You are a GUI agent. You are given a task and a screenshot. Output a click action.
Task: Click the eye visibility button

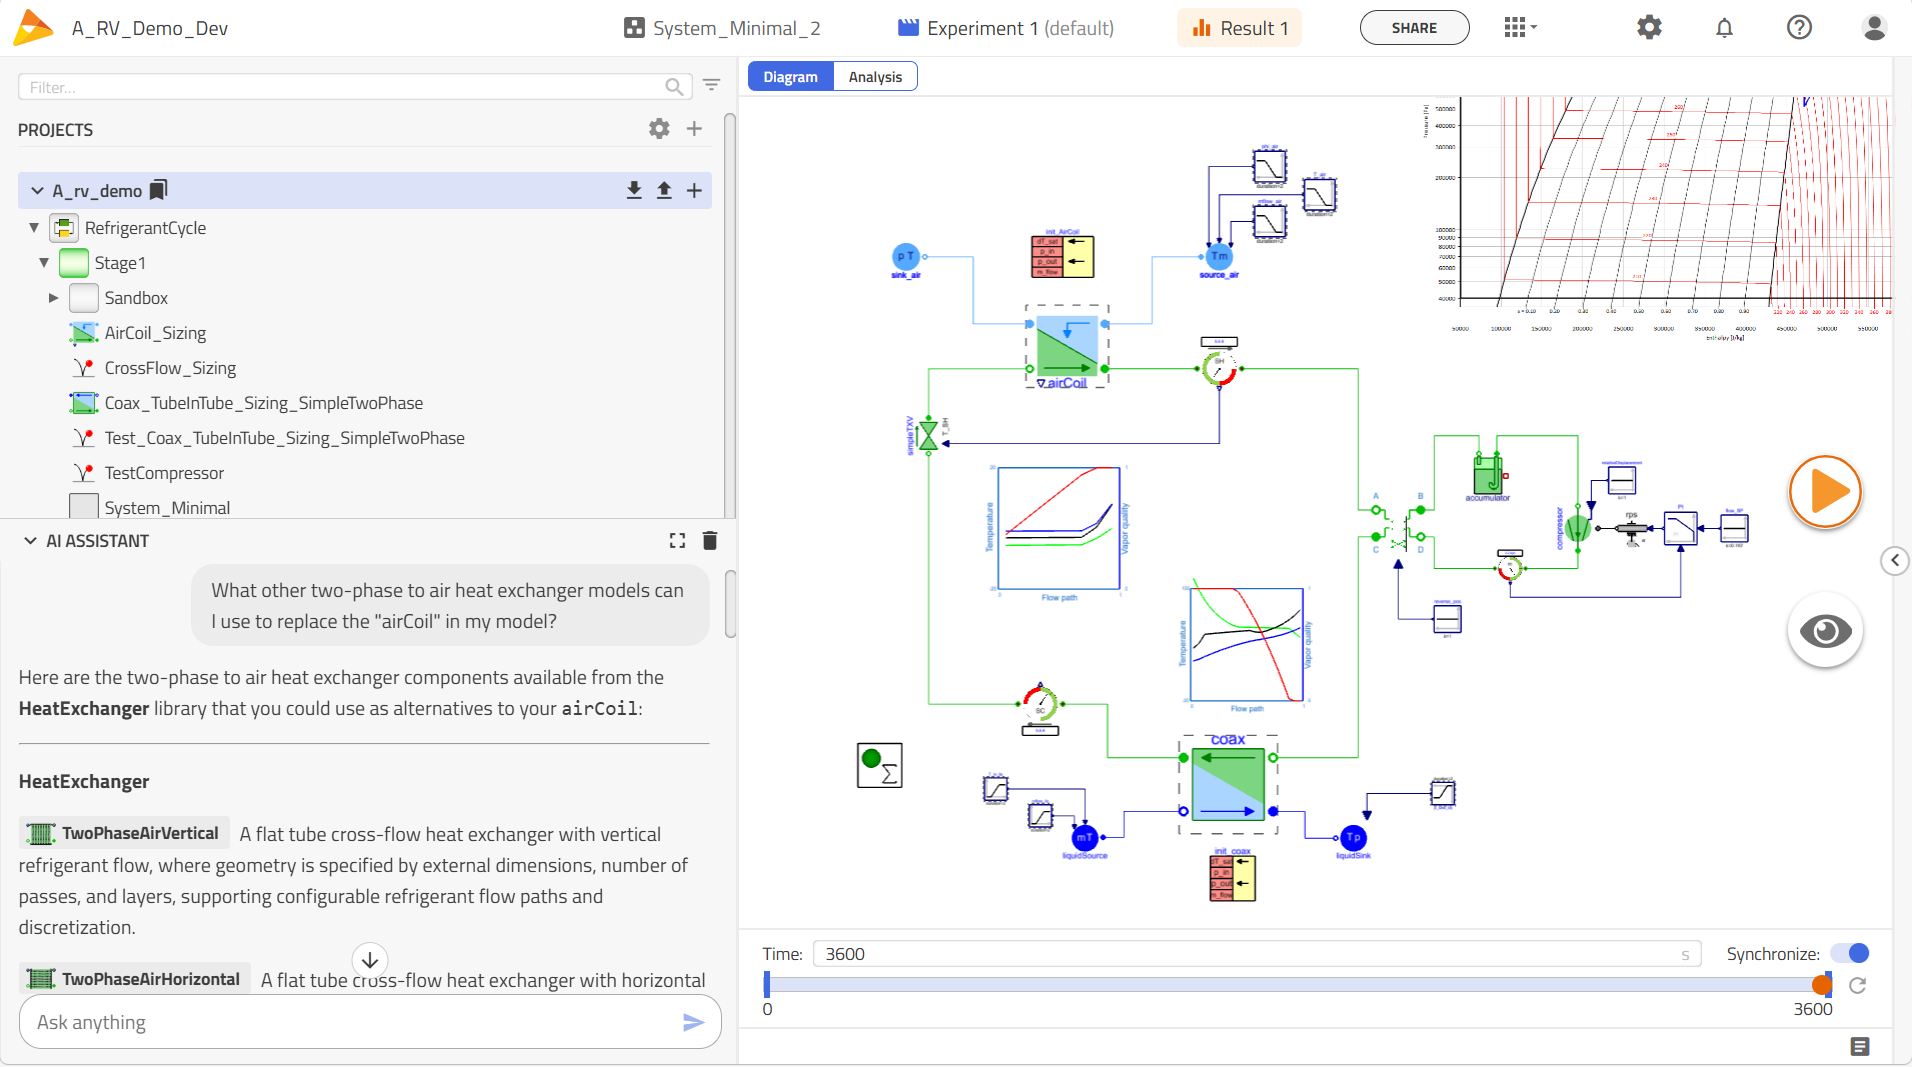pos(1825,631)
